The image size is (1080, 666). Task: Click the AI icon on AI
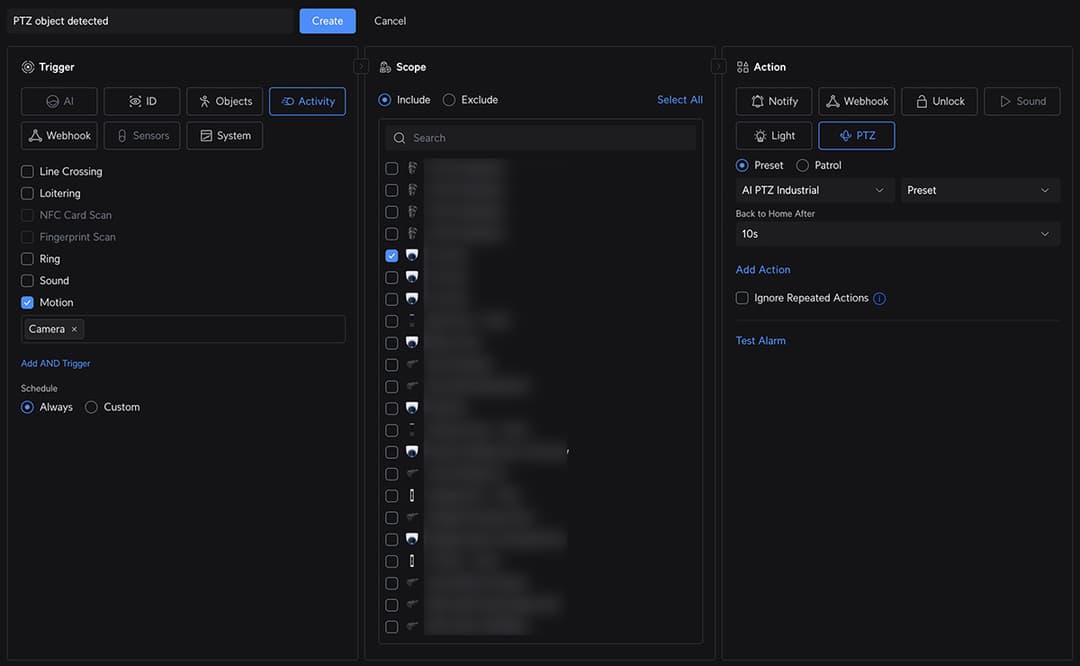click(52, 101)
